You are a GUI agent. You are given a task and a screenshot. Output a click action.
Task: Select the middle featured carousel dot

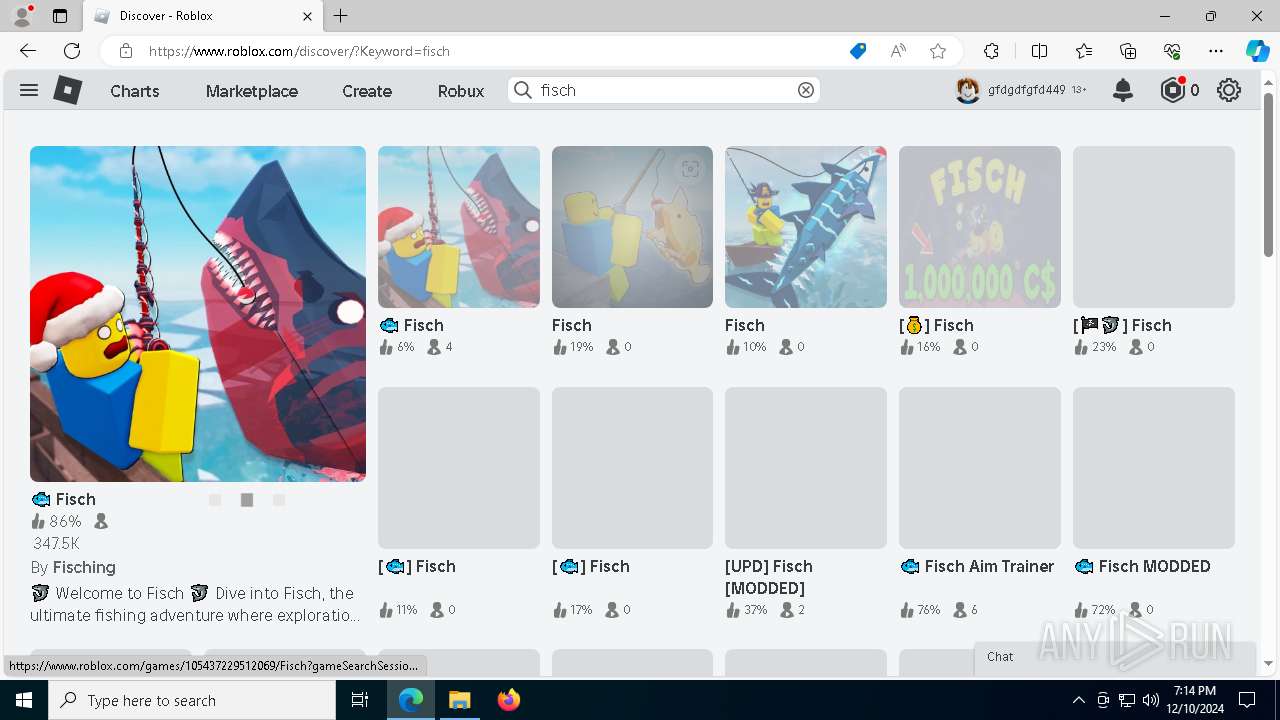[247, 500]
